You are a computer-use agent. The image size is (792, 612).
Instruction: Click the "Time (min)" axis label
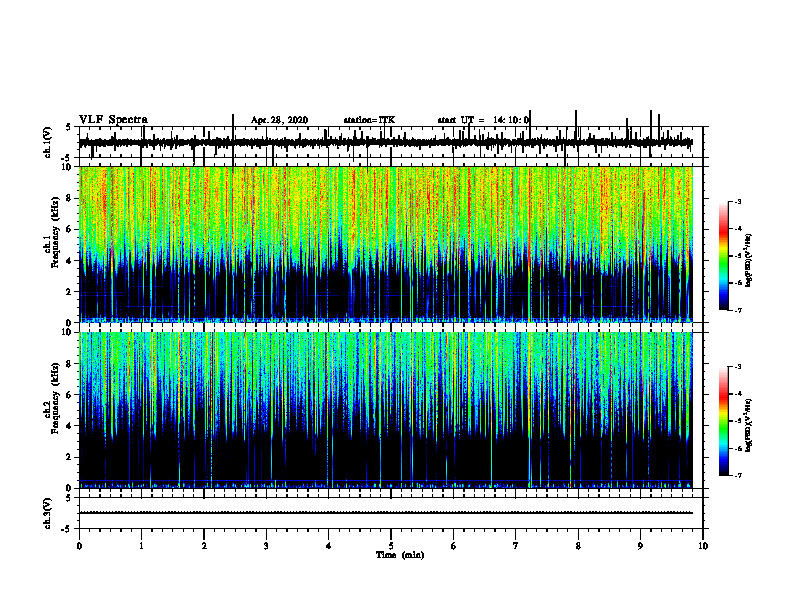pos(400,555)
